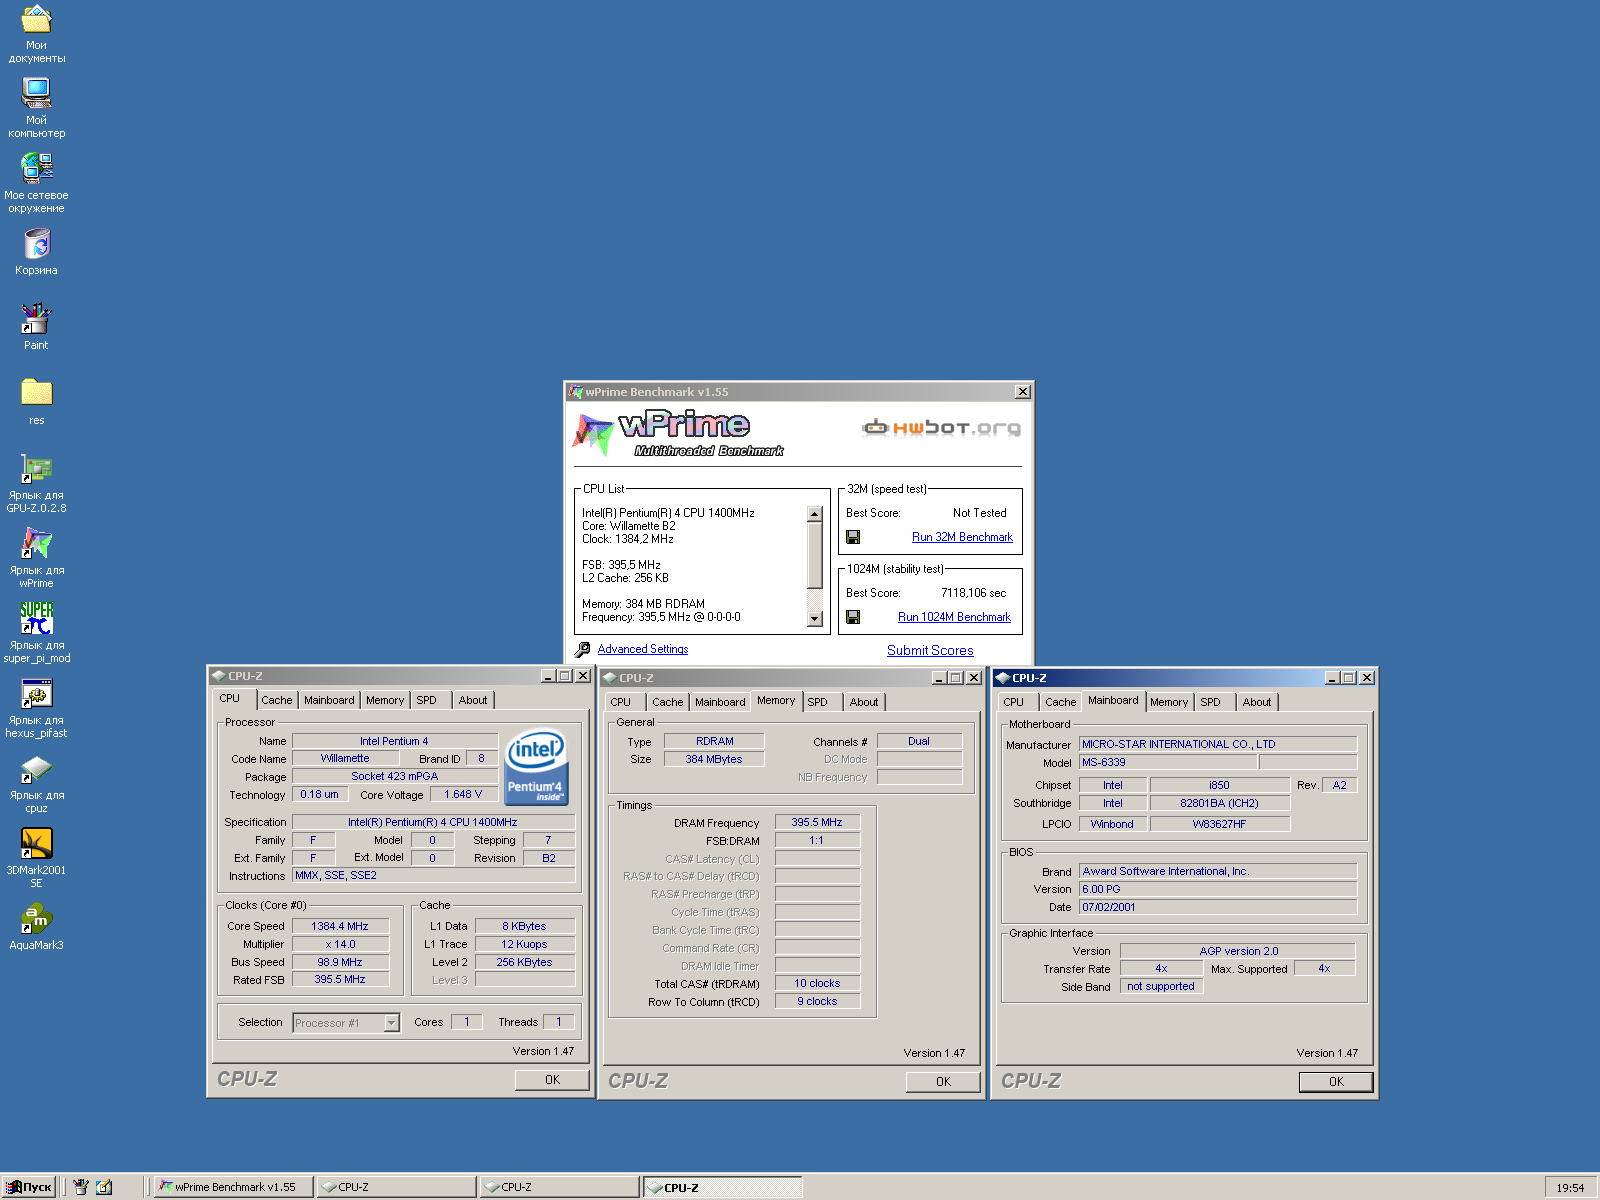Image resolution: width=1600 pixels, height=1200 pixels.
Task: Click the Multiplier value x 14.0
Action: 340,944
